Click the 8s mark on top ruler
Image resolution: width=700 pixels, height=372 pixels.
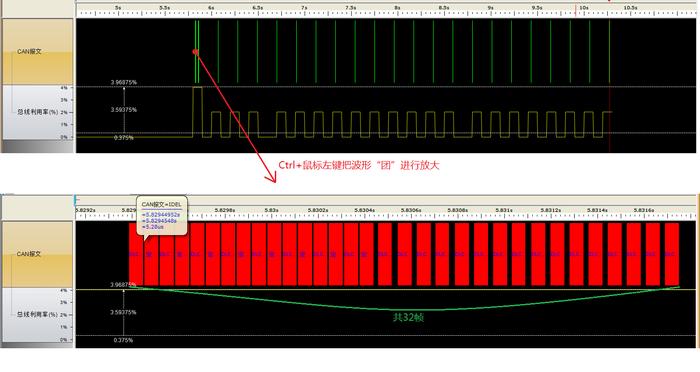pyautogui.click(x=397, y=8)
